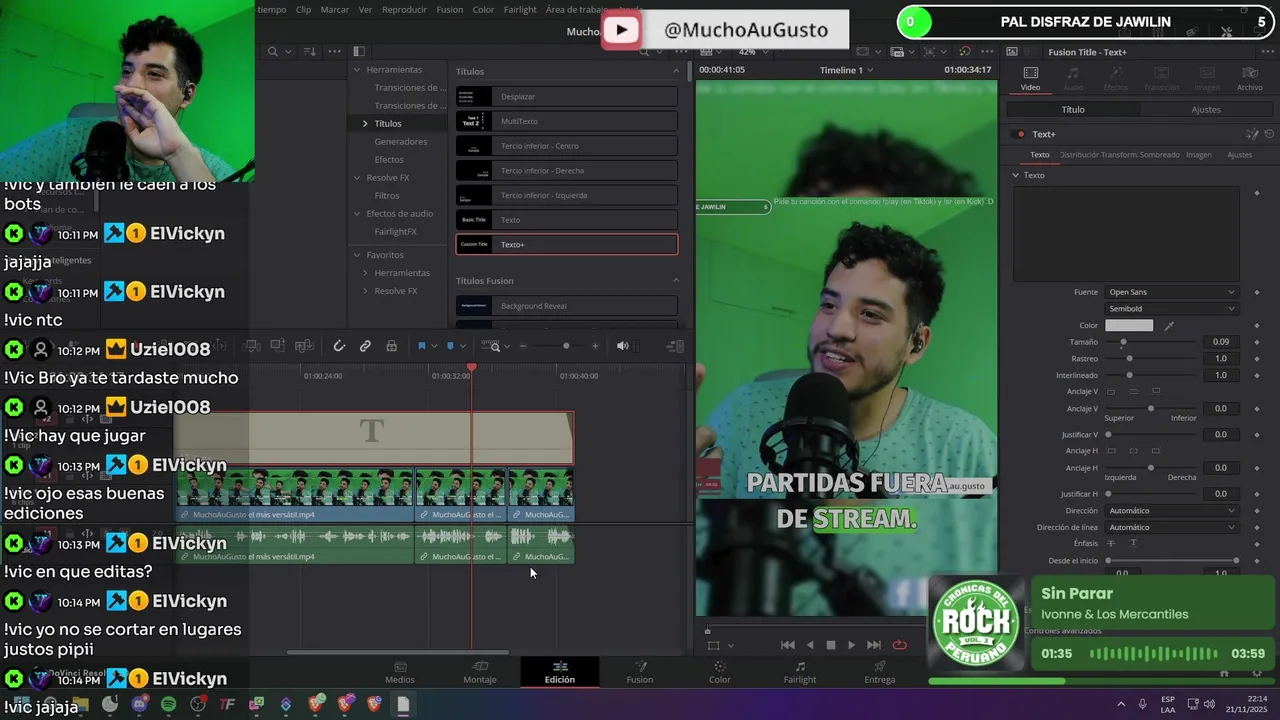Toggle the keyframe diamond for Tamaño

[x=1257, y=342]
